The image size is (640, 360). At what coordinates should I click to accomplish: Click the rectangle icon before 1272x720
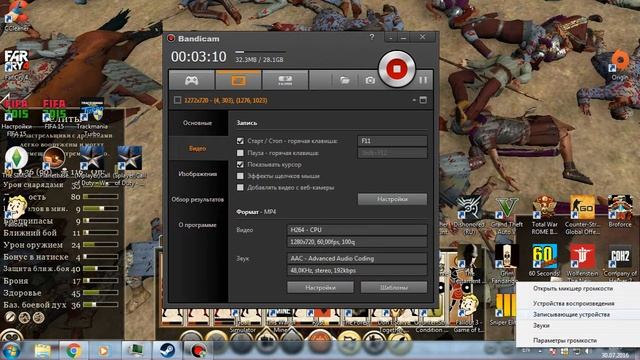tap(177, 100)
